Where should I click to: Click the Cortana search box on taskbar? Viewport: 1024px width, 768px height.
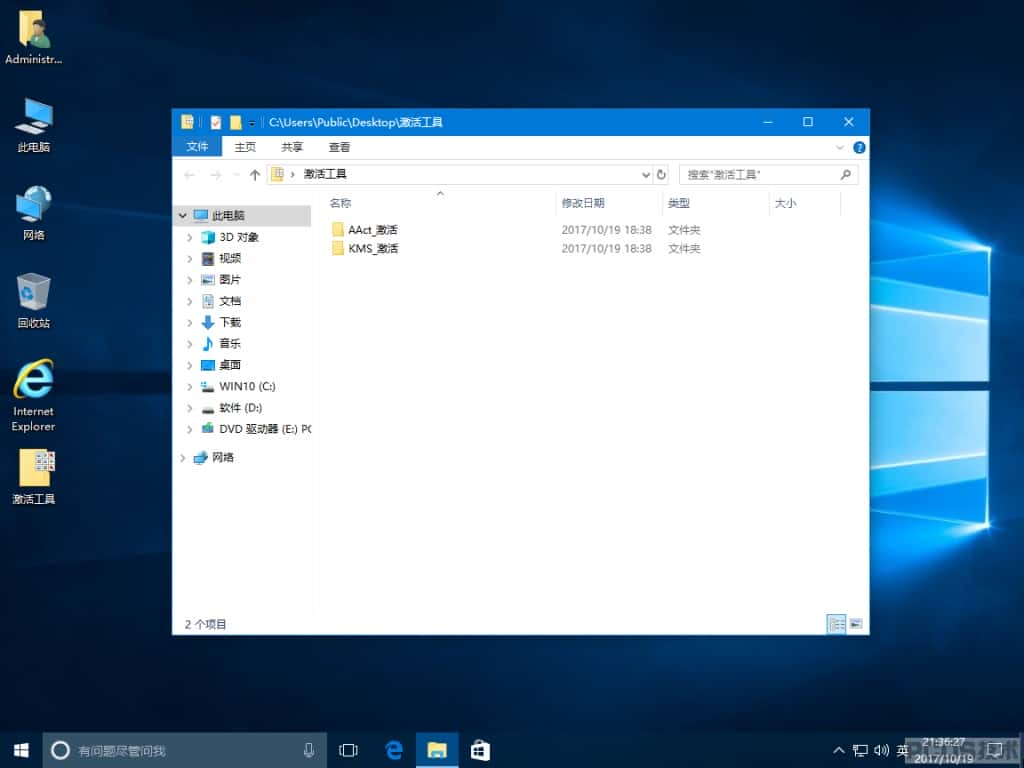[185, 750]
